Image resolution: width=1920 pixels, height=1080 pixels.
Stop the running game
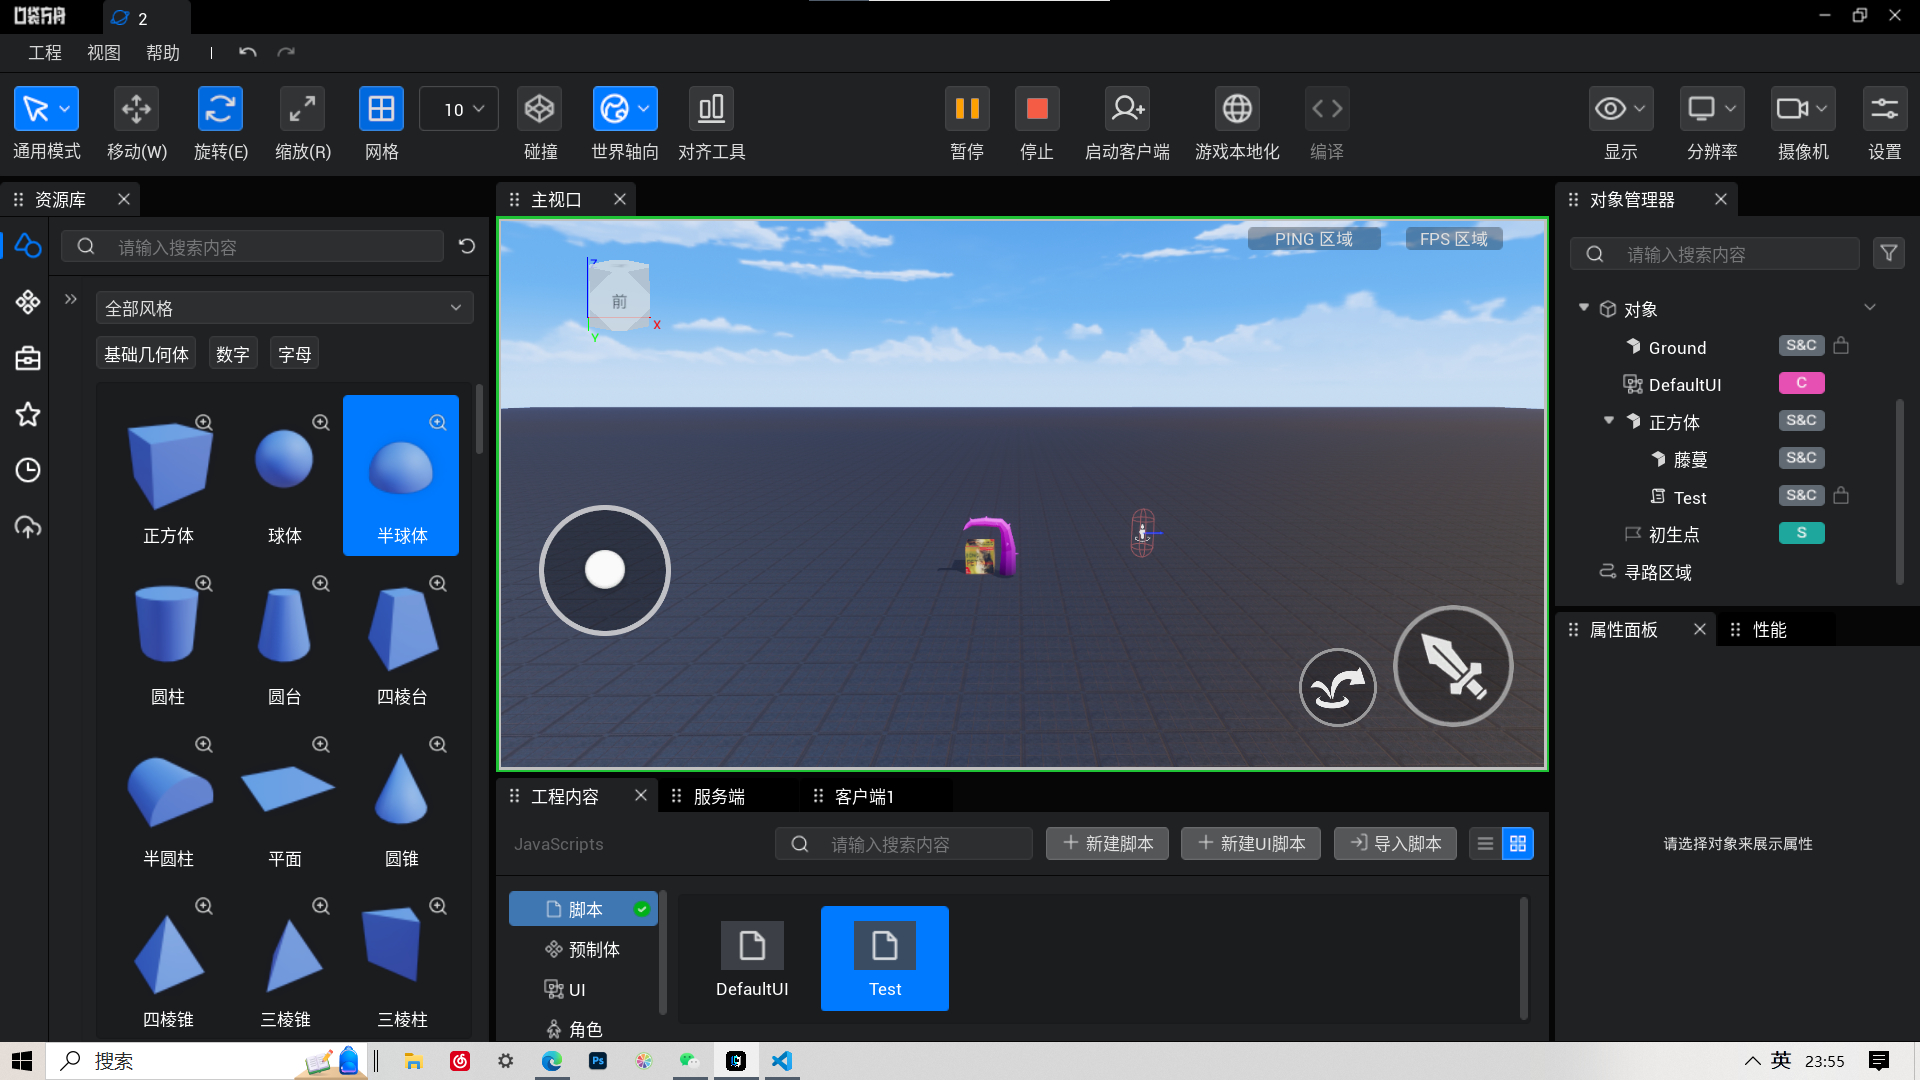click(x=1037, y=109)
